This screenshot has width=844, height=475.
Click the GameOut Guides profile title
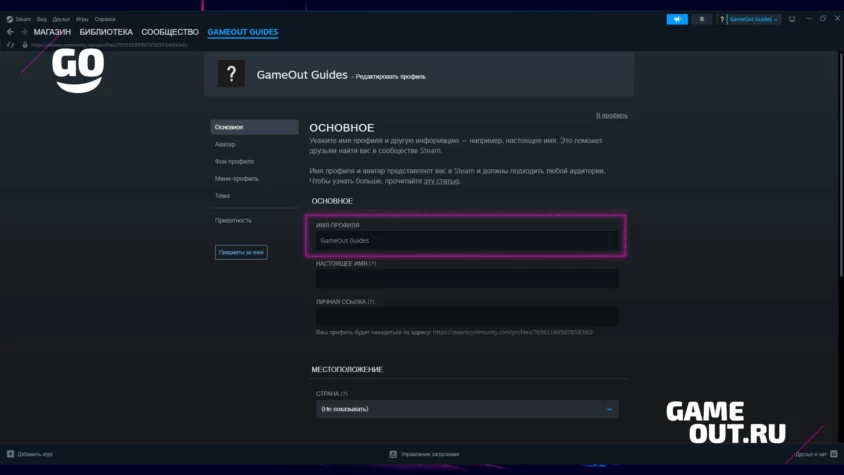[302, 75]
